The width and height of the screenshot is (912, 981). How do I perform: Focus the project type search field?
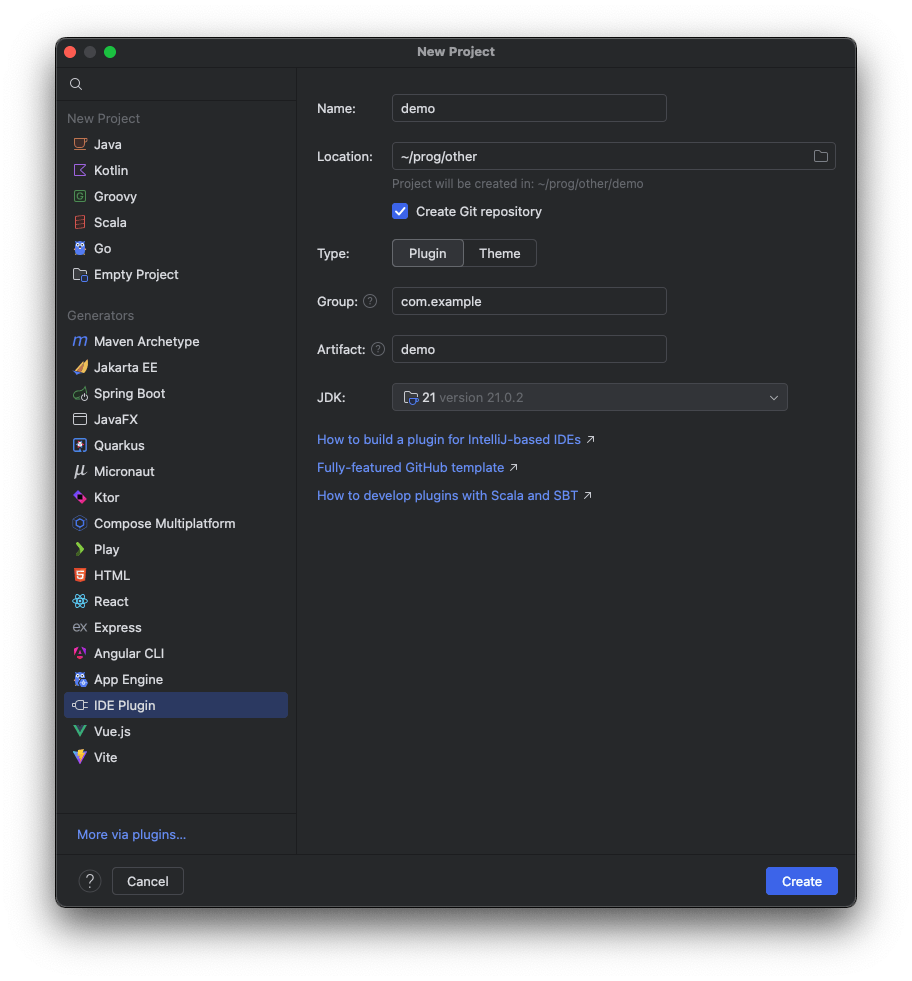[176, 84]
